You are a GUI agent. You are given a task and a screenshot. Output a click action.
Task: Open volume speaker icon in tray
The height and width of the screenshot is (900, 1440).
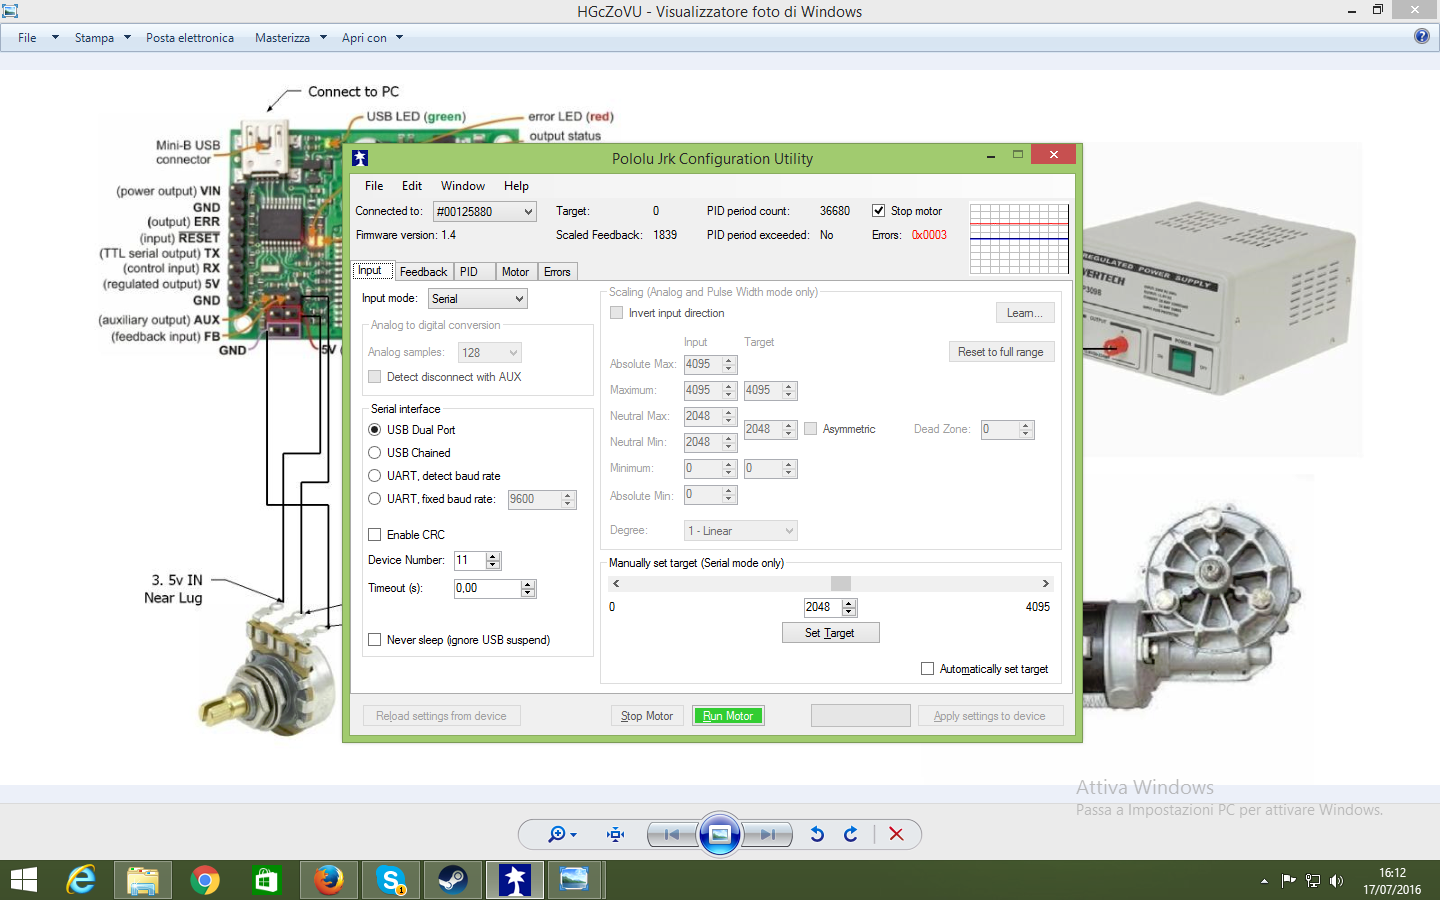[x=1336, y=881]
